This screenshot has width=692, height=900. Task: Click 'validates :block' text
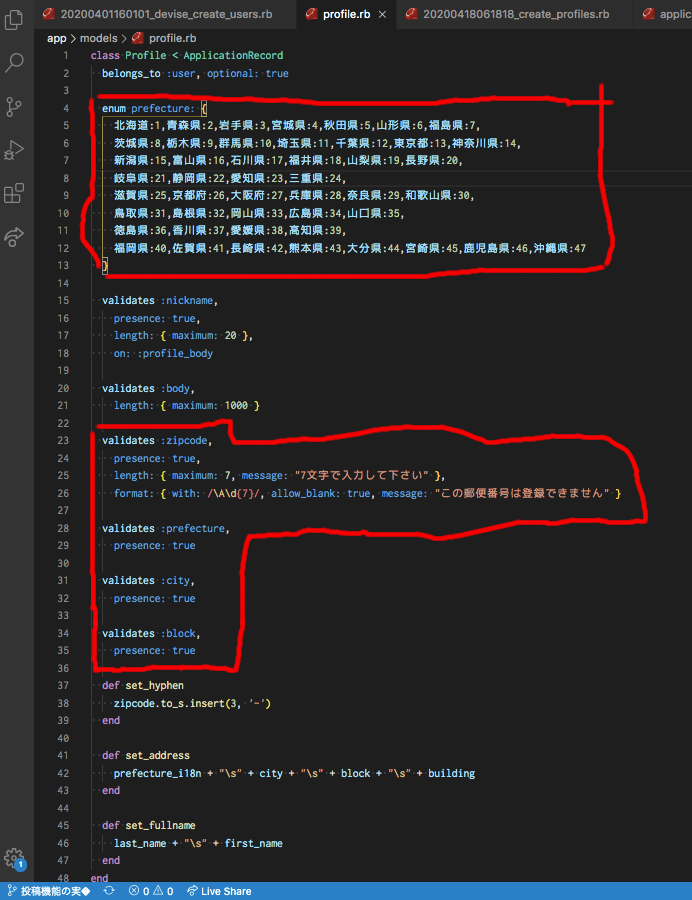pyautogui.click(x=149, y=633)
